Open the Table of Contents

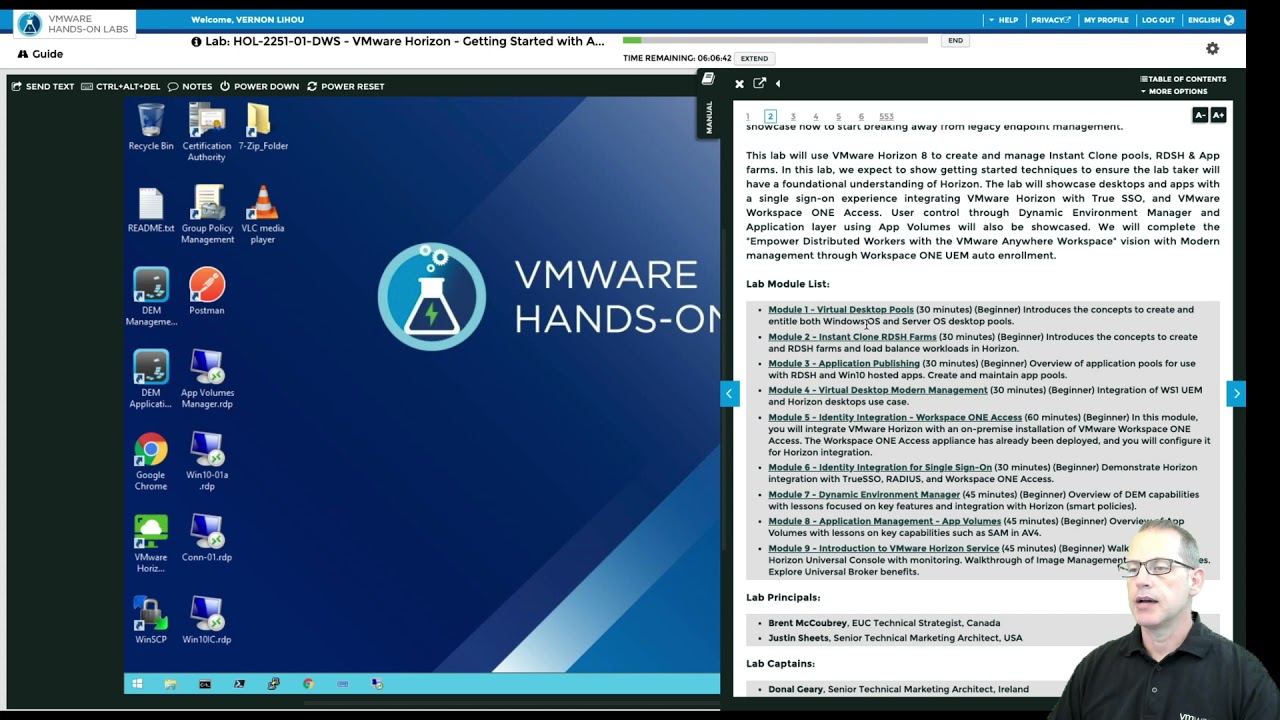pyautogui.click(x=1184, y=79)
